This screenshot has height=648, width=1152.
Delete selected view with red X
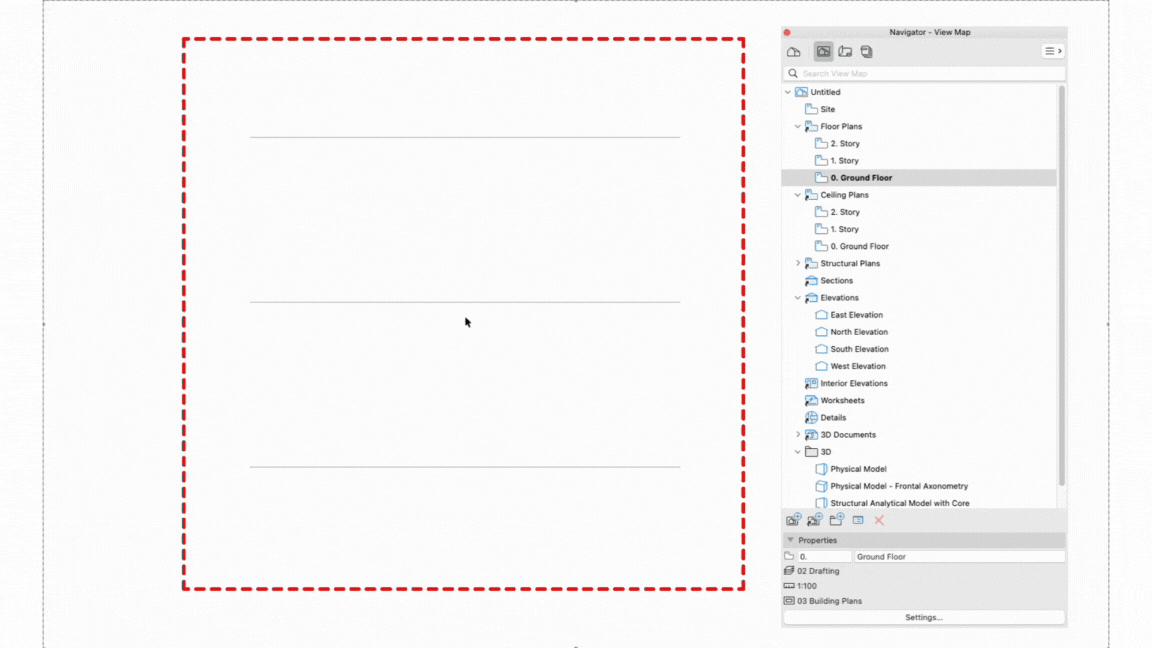[x=879, y=520]
